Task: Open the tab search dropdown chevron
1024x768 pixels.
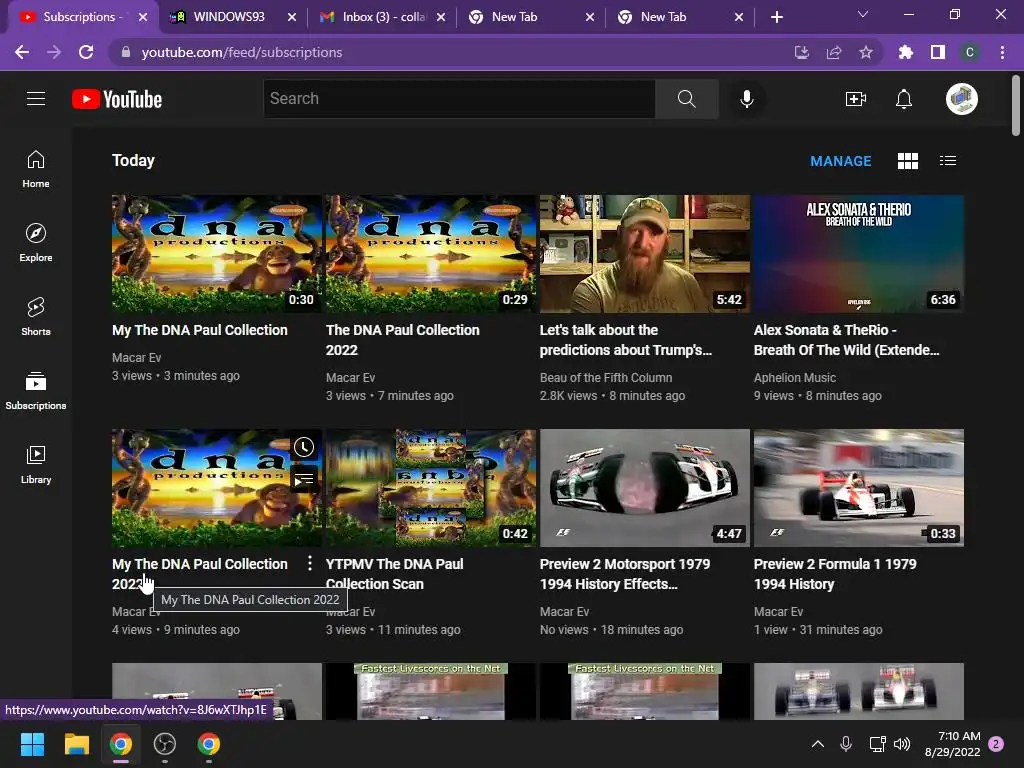Action: (x=863, y=14)
